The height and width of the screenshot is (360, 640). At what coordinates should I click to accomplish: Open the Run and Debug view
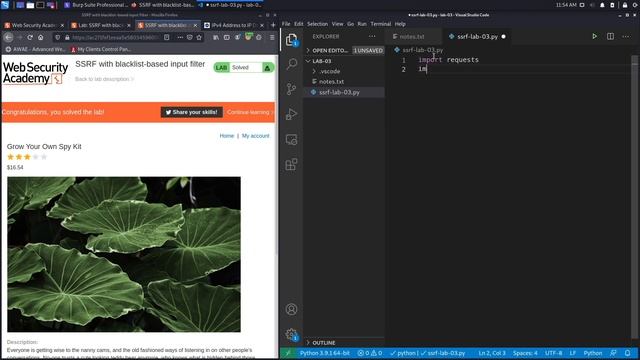(291, 114)
